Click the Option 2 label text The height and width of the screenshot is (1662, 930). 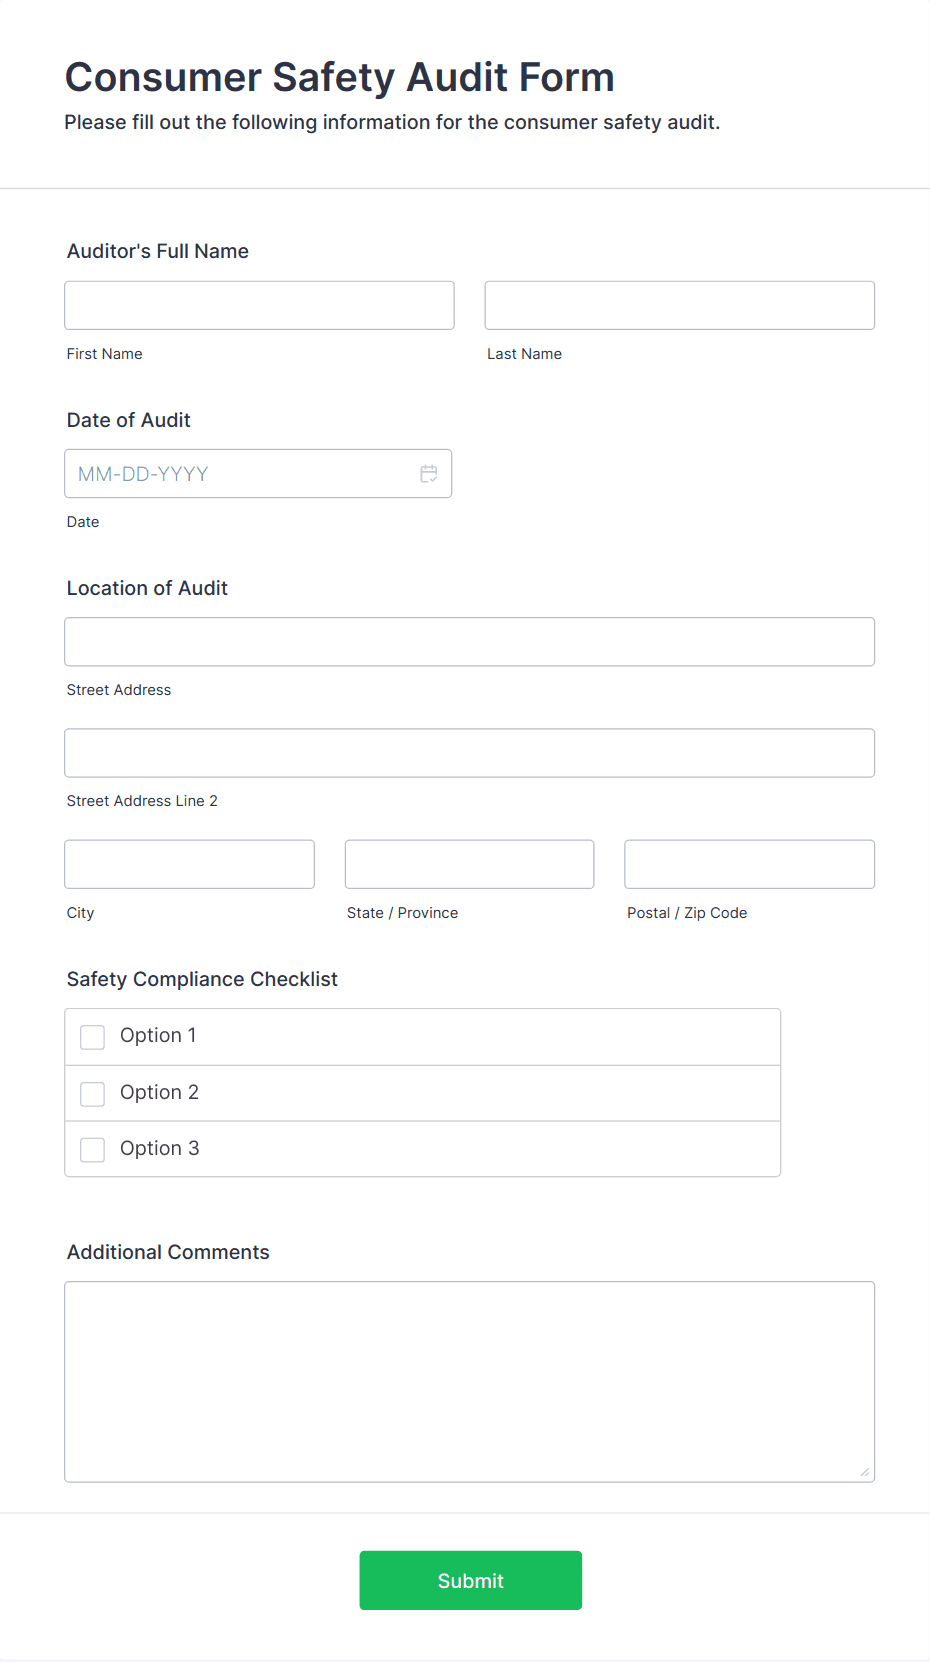tap(159, 1093)
